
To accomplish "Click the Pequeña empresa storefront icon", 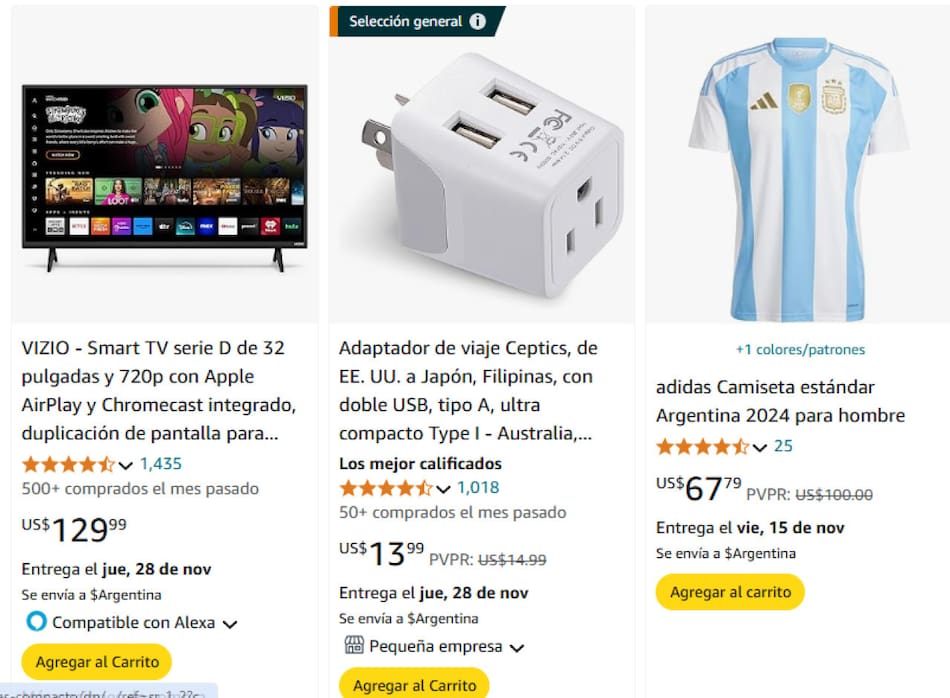I will tap(354, 645).
